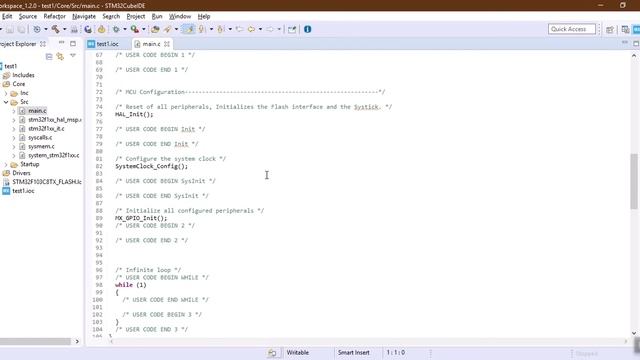Click the Collapse All icon in Project Explorer
The height and width of the screenshot is (360, 640).
click(49, 56)
